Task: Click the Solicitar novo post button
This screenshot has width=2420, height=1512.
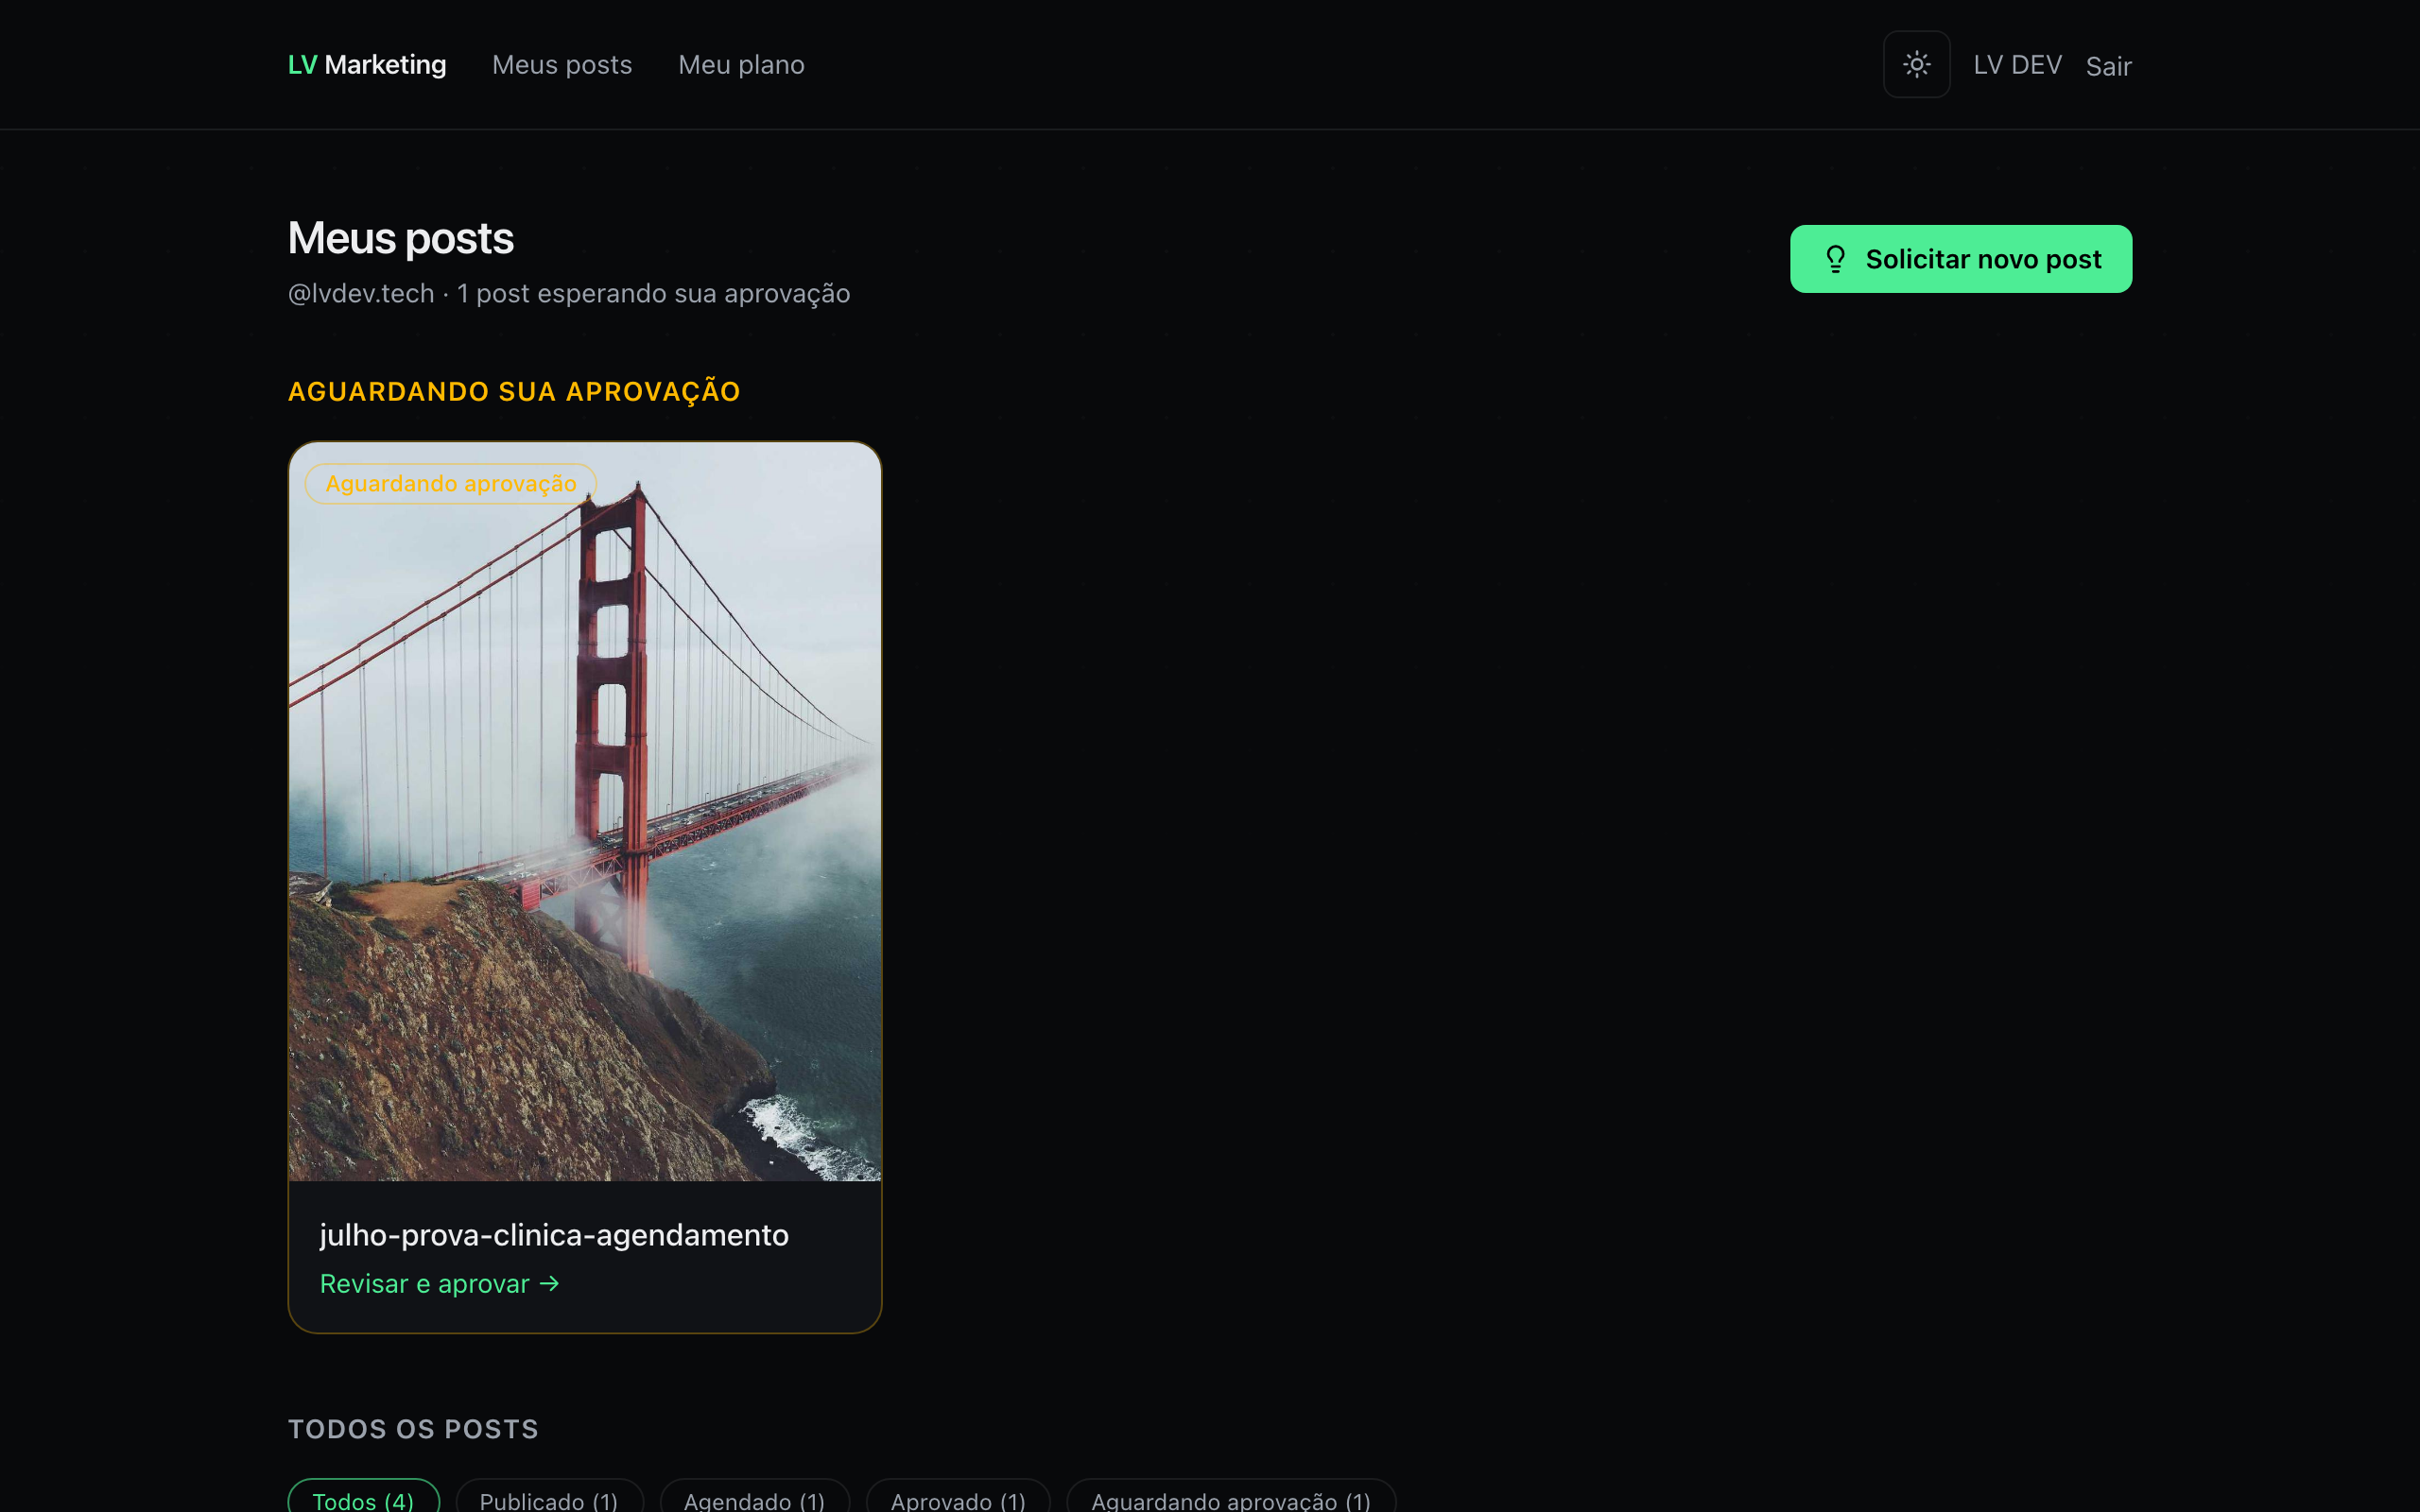Action: pyautogui.click(x=1960, y=259)
